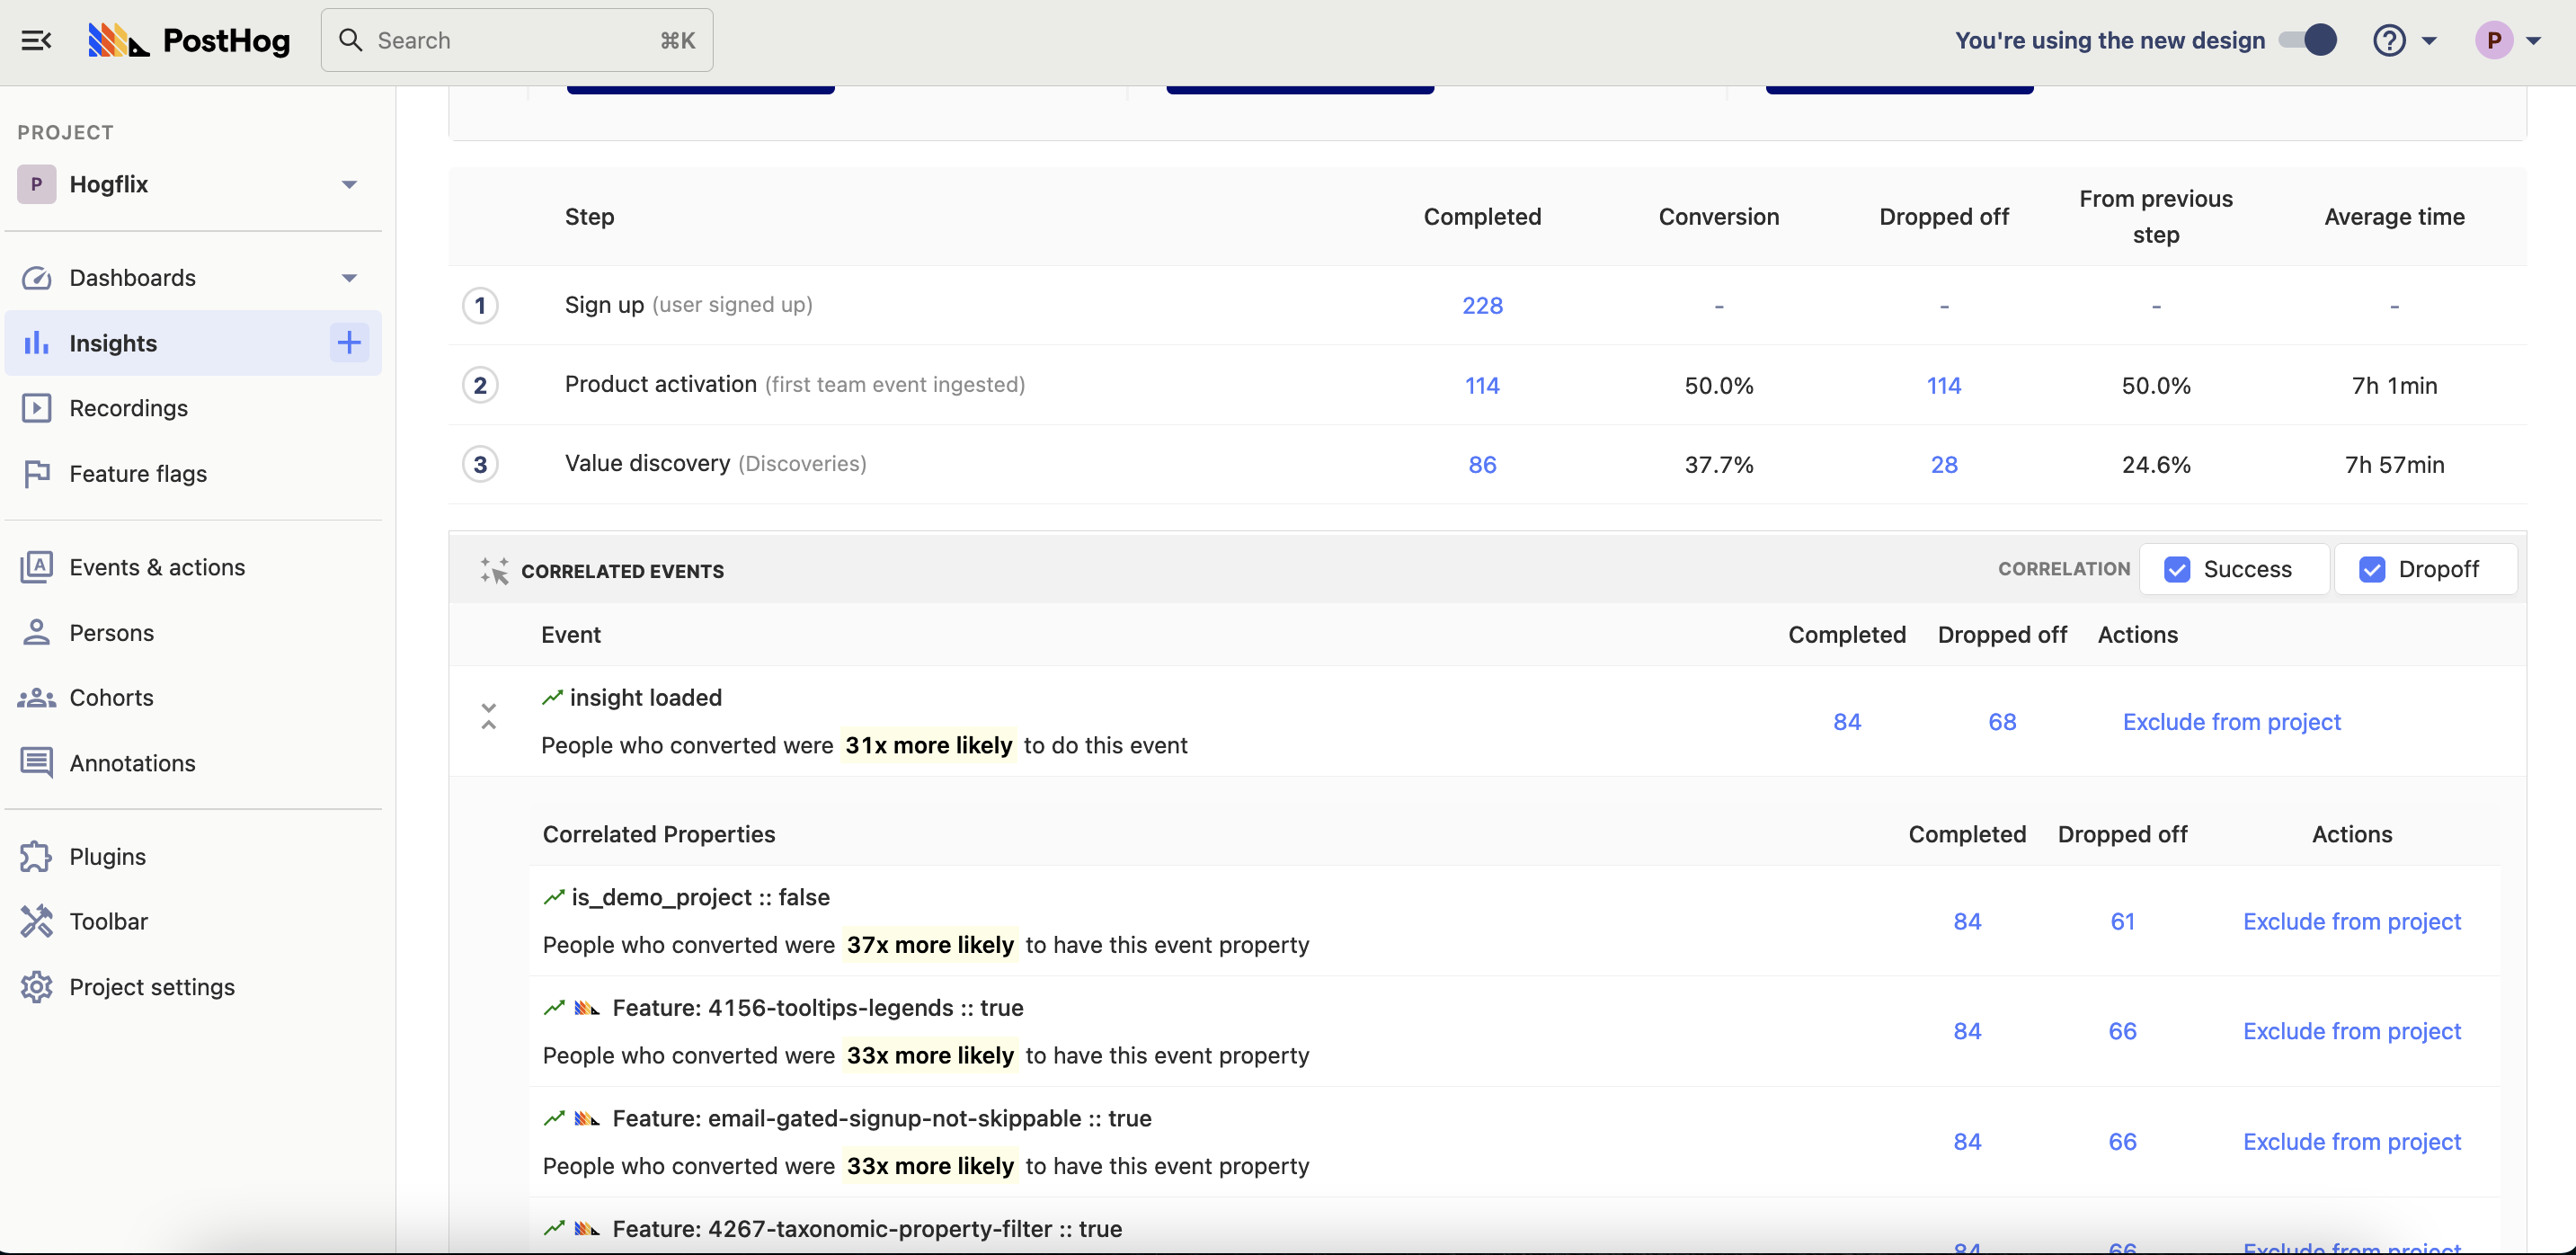The image size is (2576, 1255).
Task: Click the Search input field
Action: (516, 40)
